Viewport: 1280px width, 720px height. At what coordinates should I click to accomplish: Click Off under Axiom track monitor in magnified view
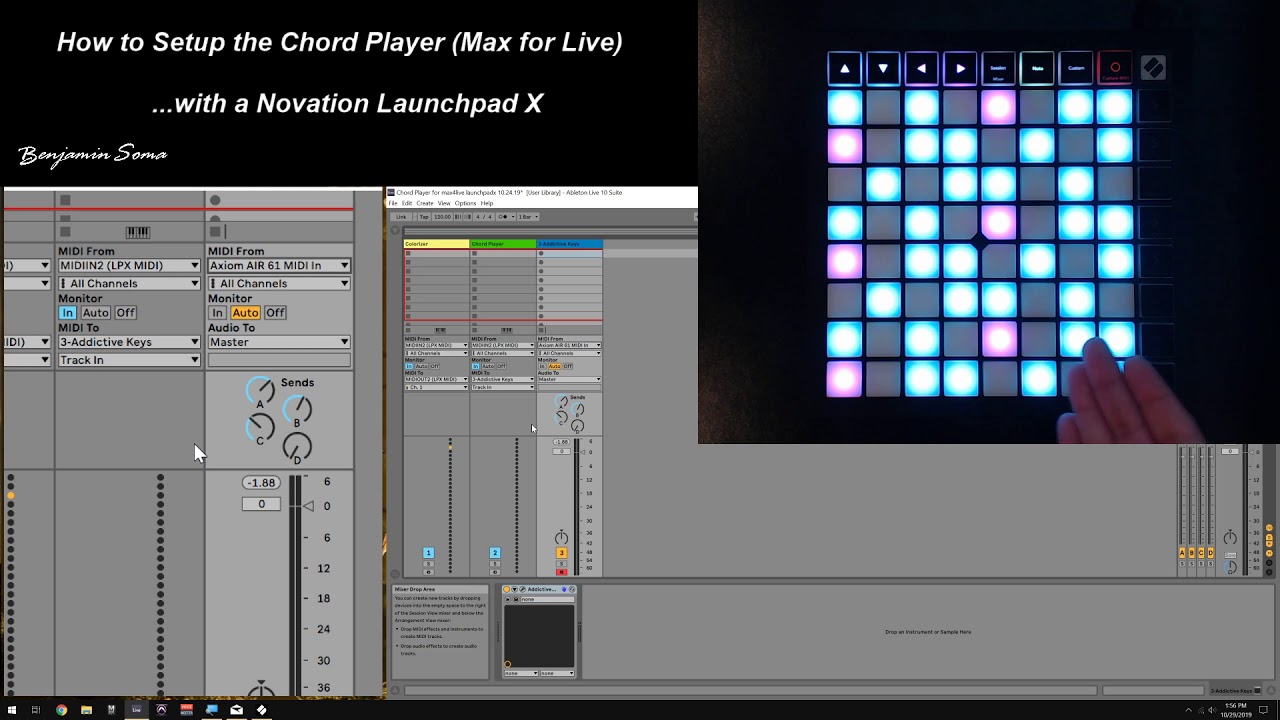click(x=275, y=313)
